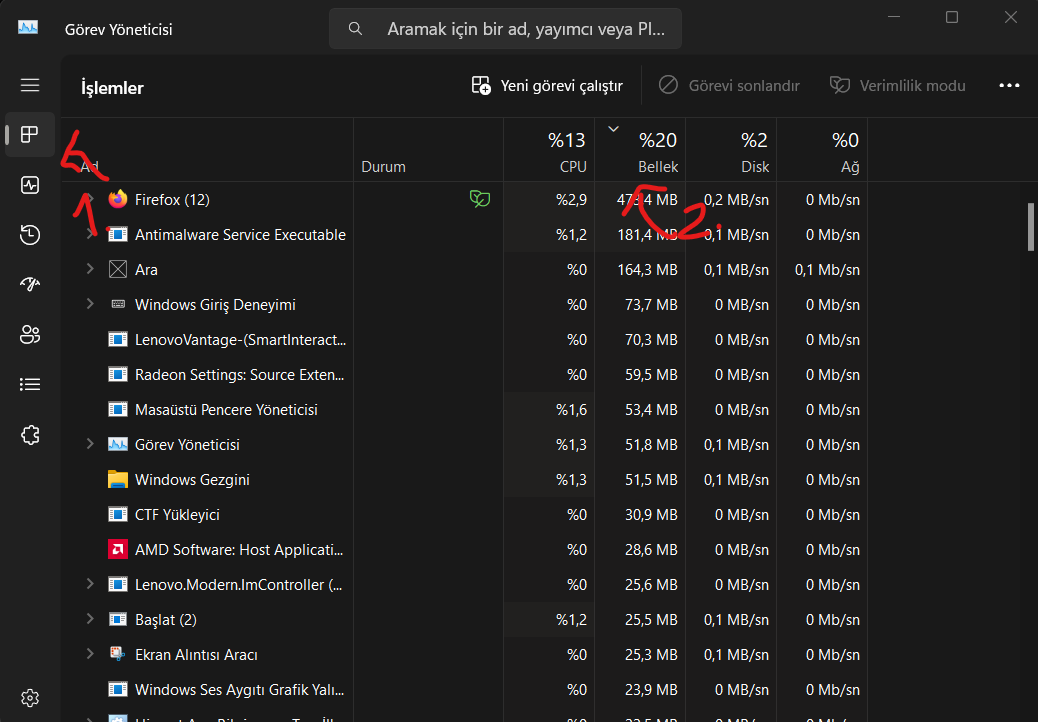Viewport: 1038px width, 722px height.
Task: Open Startup apps page in sidebar
Action: tap(30, 285)
